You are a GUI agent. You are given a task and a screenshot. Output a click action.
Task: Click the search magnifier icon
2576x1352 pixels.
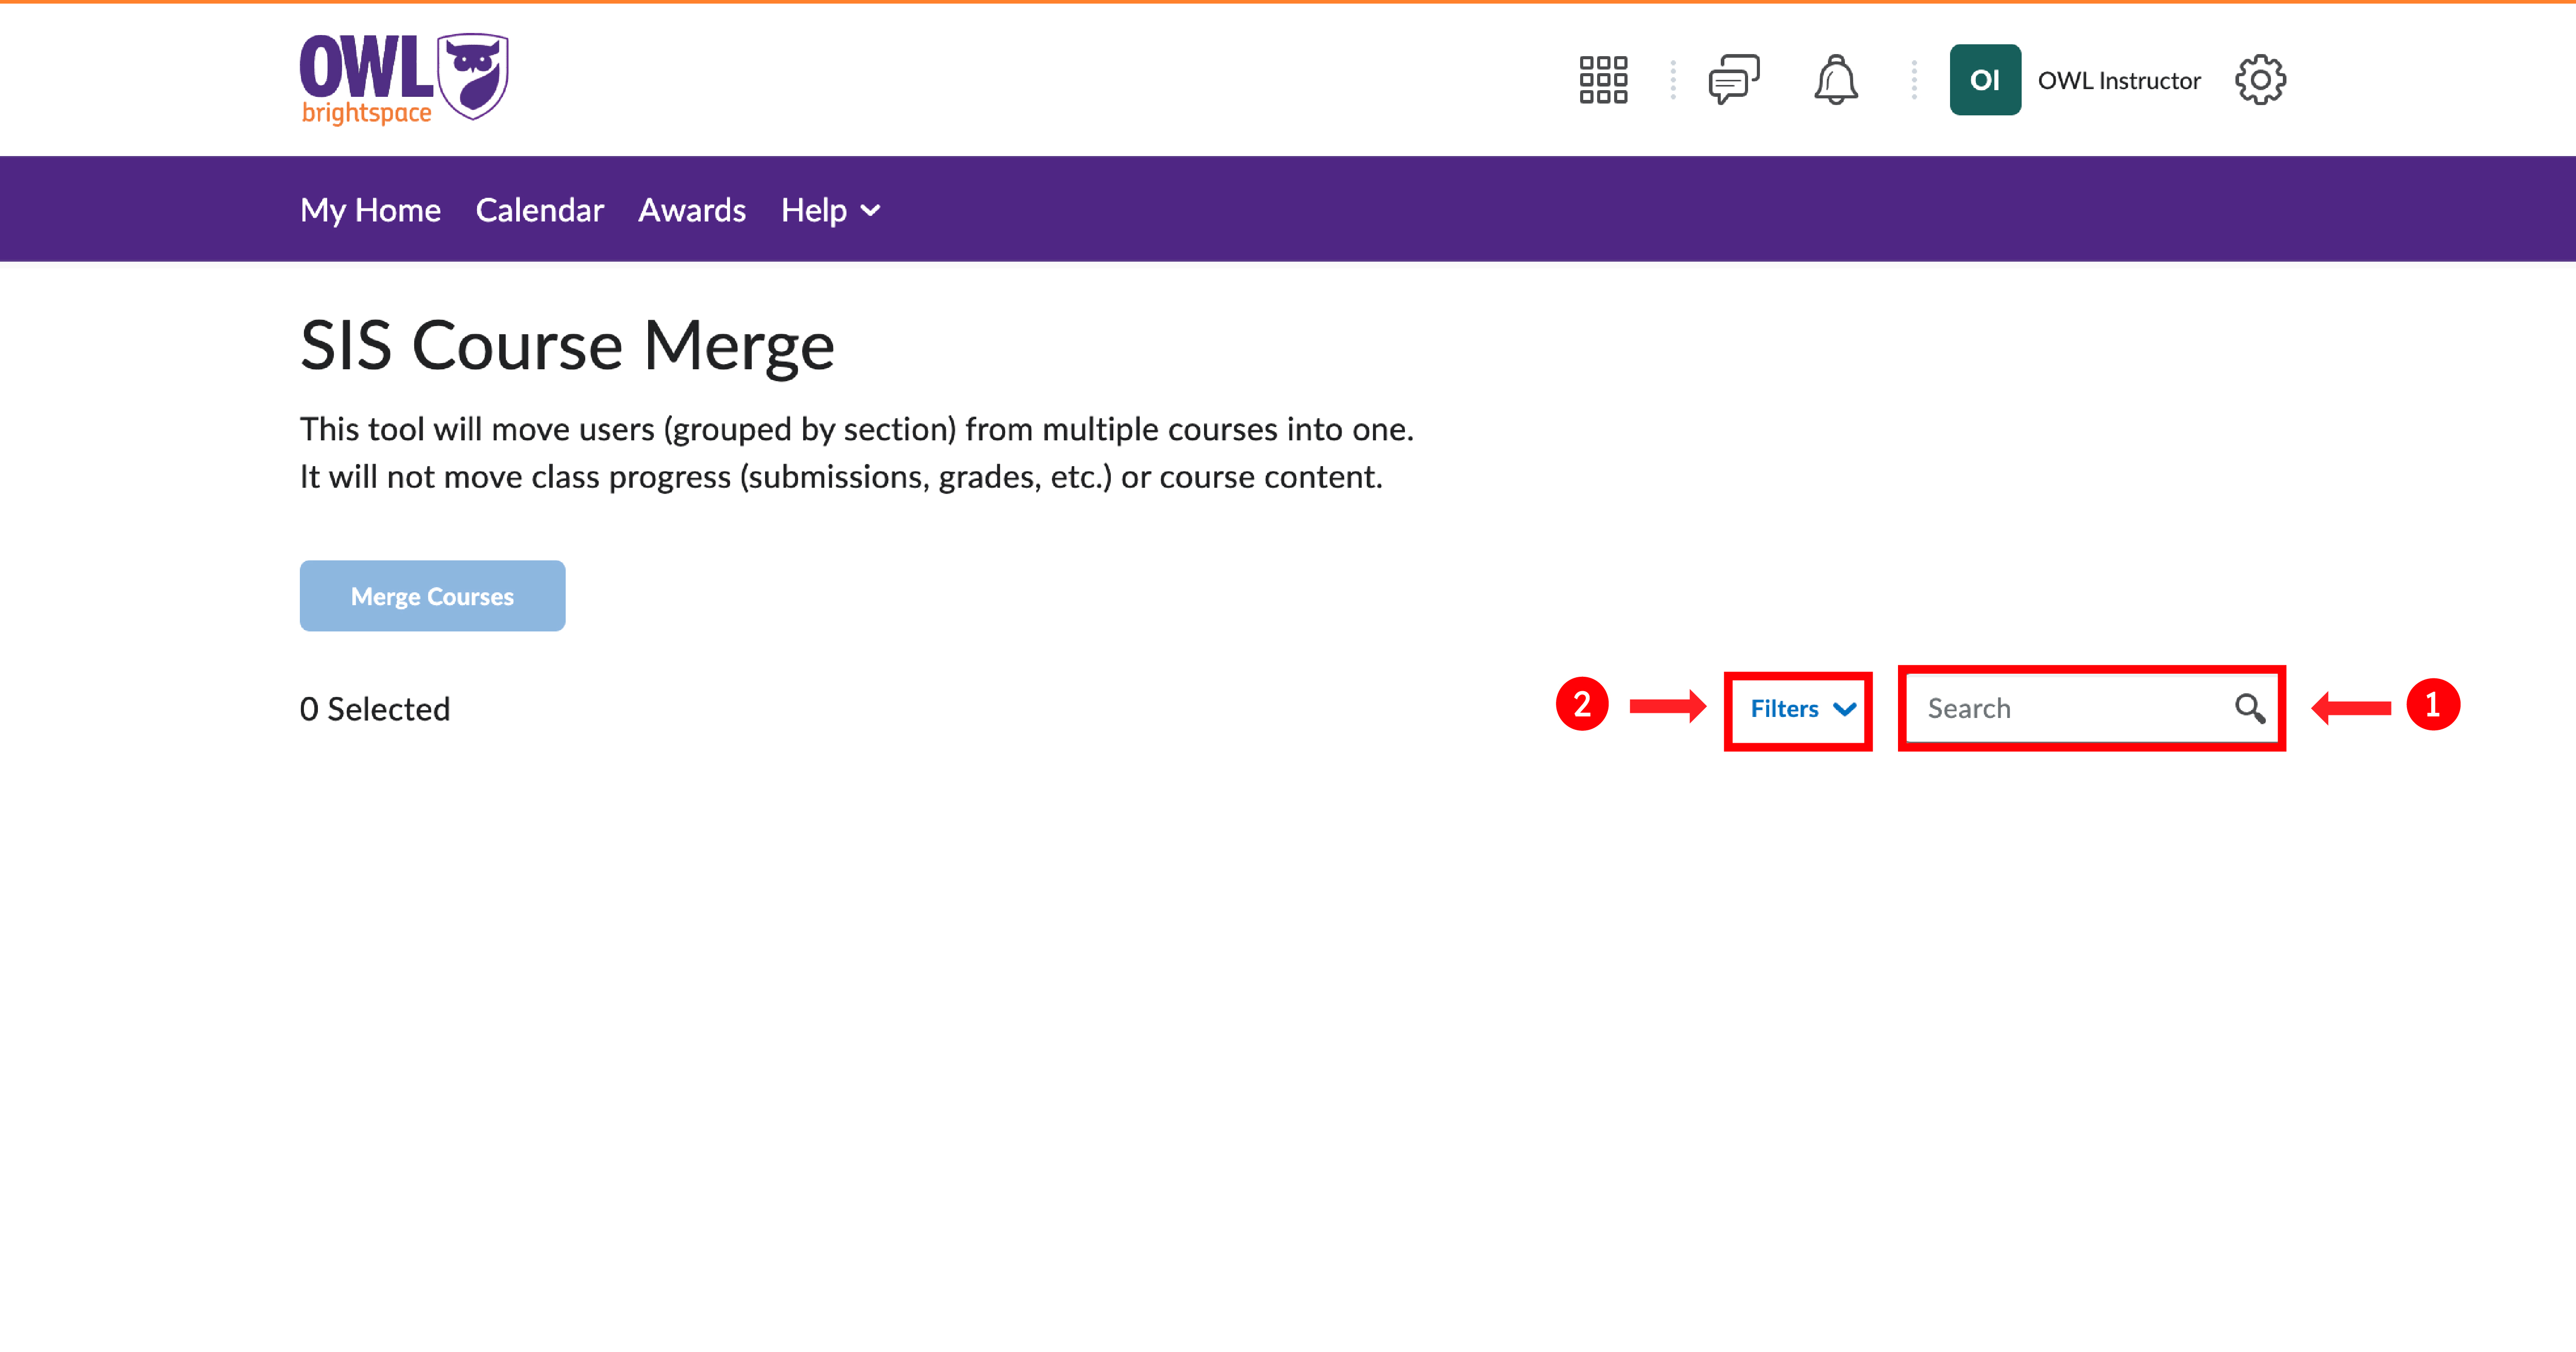click(2251, 708)
